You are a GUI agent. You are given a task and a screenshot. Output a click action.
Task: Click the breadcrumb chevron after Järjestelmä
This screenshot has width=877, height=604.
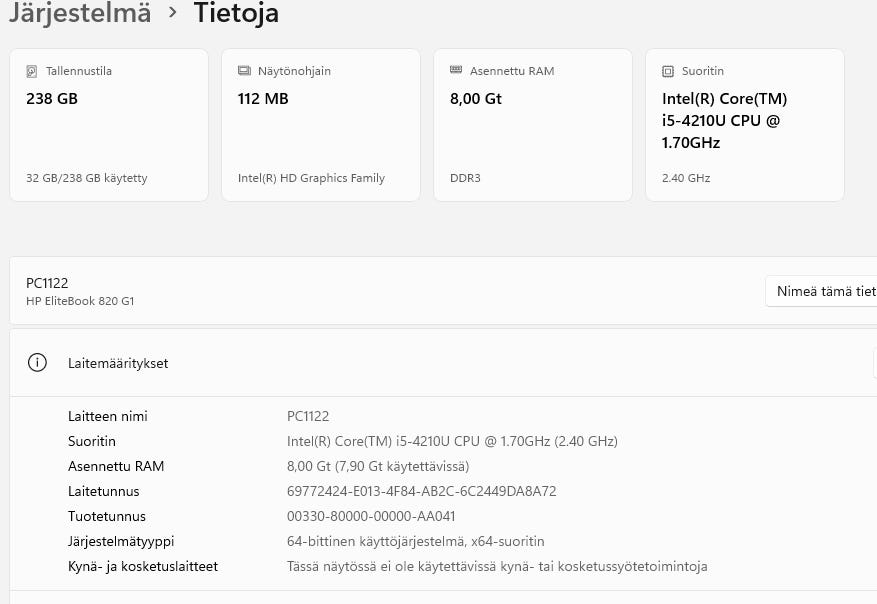(173, 13)
